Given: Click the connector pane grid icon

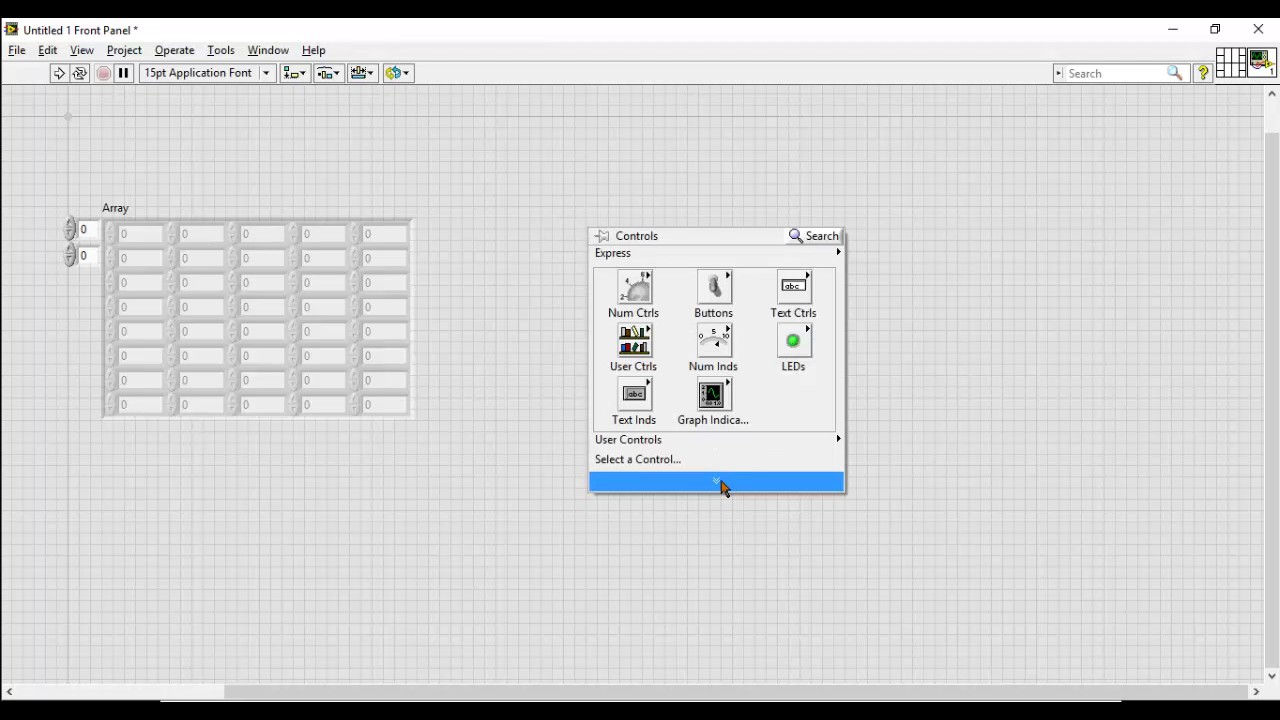Looking at the screenshot, I should pyautogui.click(x=1230, y=63).
